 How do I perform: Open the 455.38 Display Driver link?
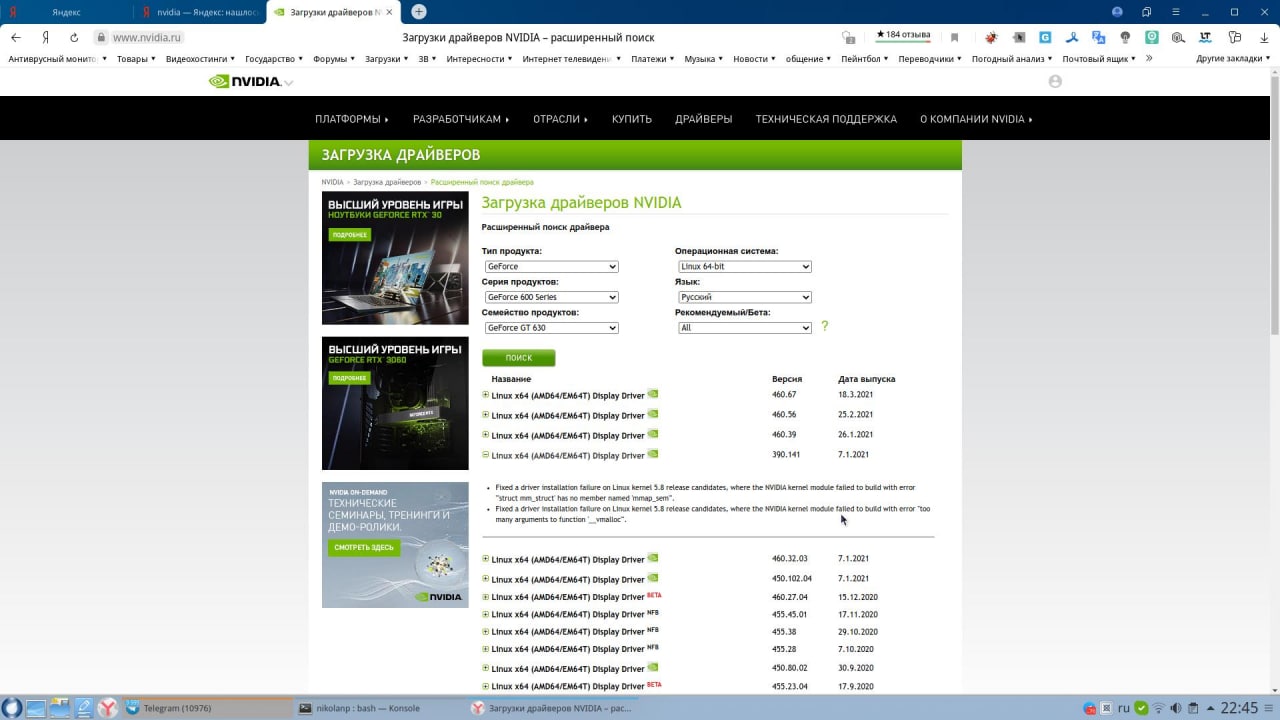point(568,632)
